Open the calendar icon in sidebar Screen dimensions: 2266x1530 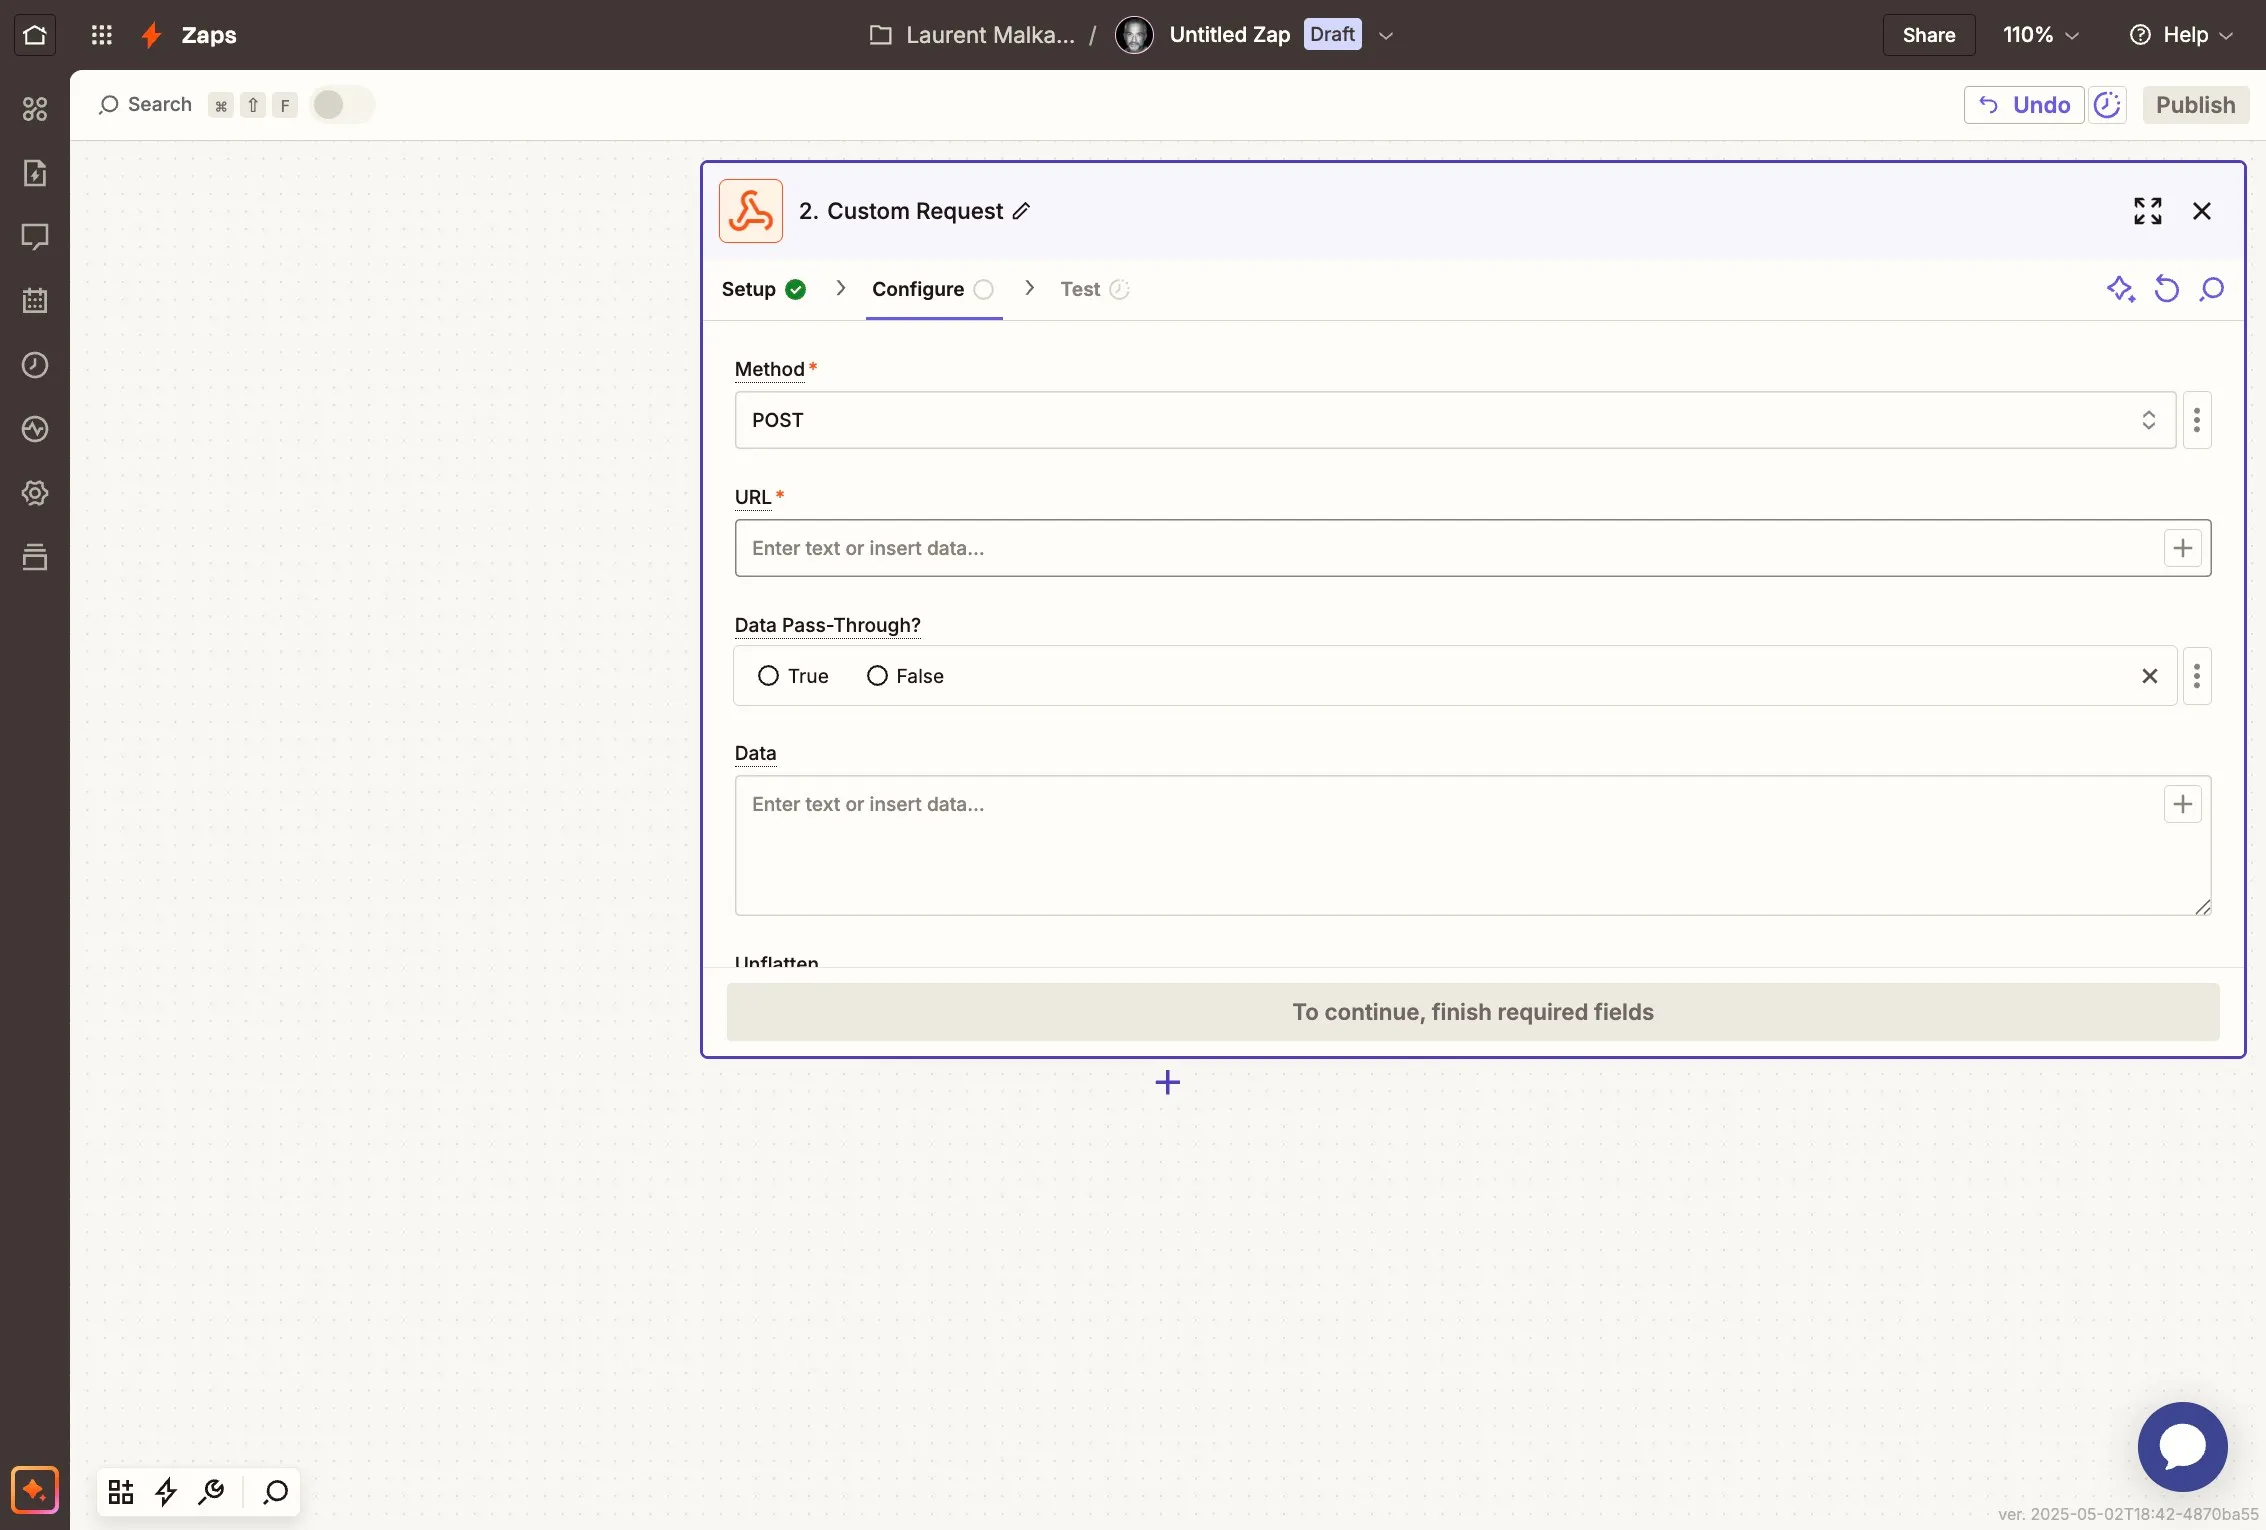35,301
